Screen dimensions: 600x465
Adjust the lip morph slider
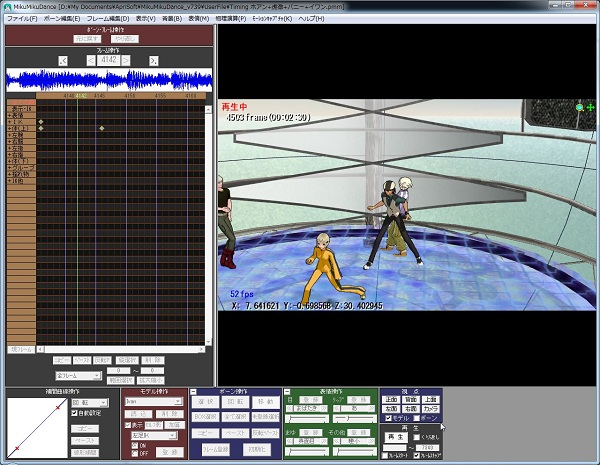pyautogui.click(x=354, y=419)
